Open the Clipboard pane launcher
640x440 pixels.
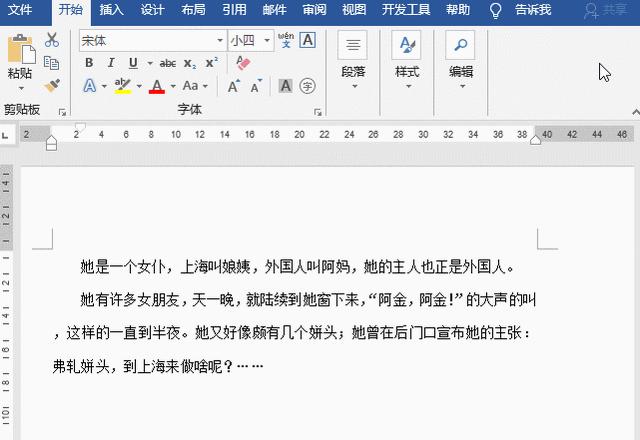click(x=62, y=112)
